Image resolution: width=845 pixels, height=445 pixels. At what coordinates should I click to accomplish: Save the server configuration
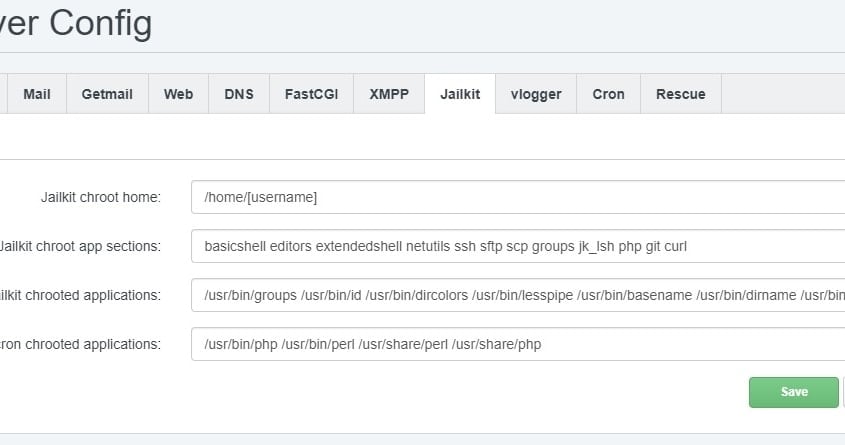pos(793,392)
